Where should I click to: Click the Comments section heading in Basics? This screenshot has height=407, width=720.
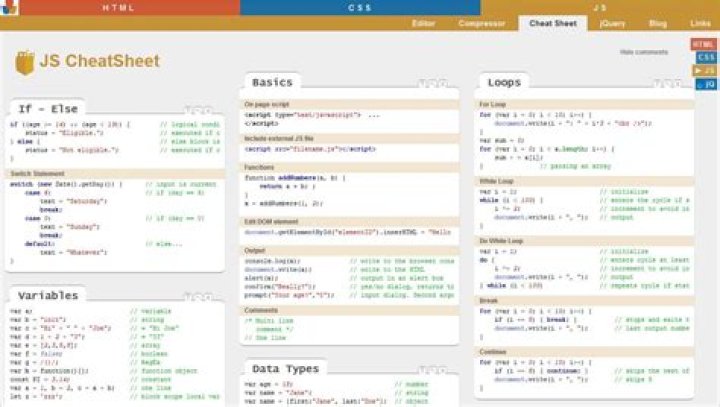point(261,310)
